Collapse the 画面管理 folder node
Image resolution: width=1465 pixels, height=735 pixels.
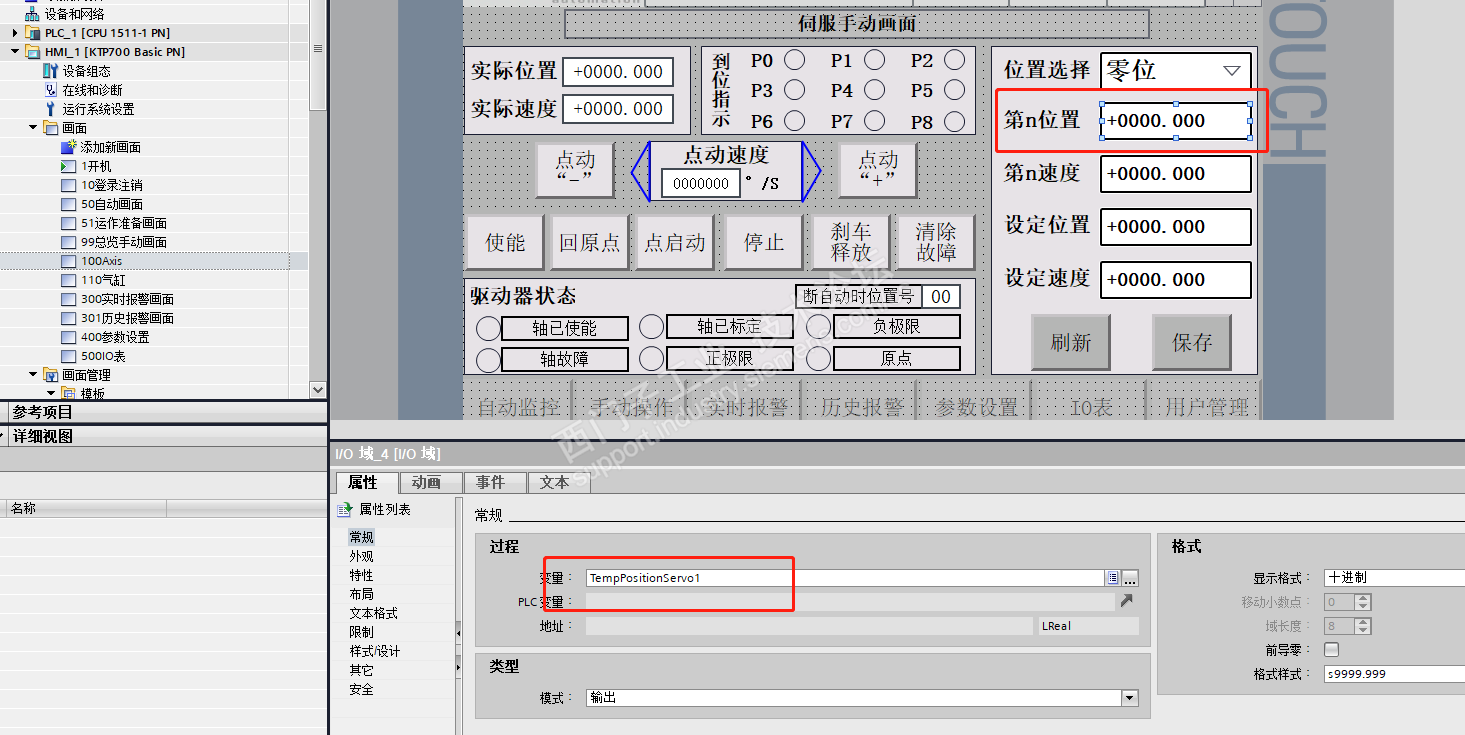(33, 375)
